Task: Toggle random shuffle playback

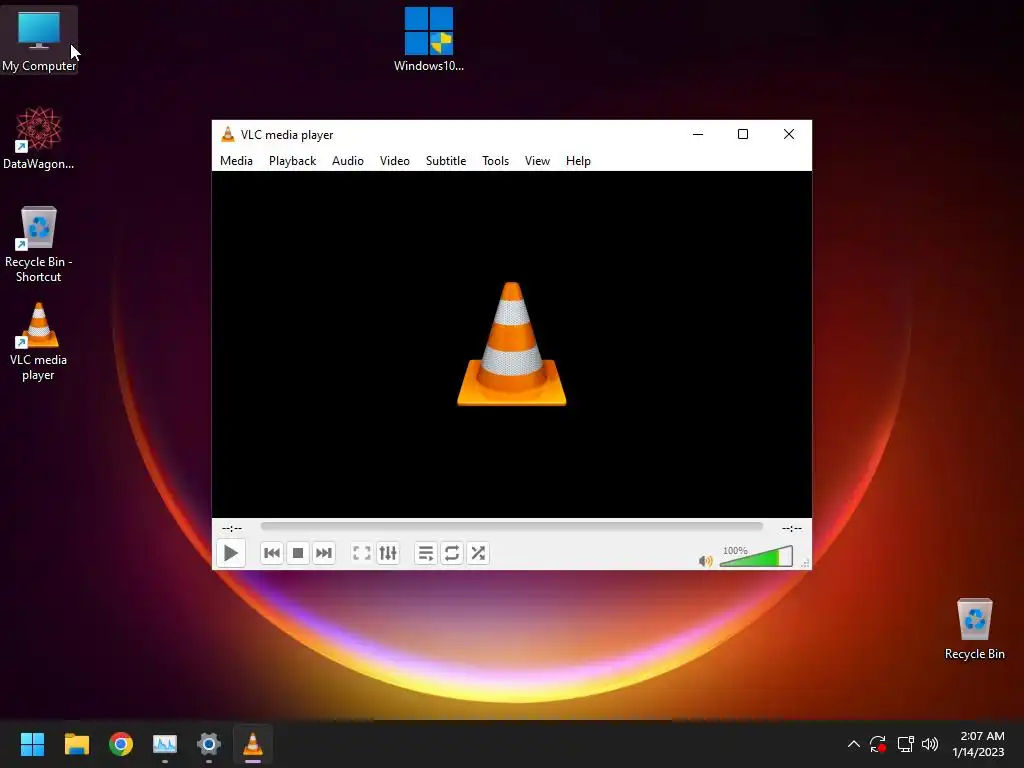Action: 478,553
